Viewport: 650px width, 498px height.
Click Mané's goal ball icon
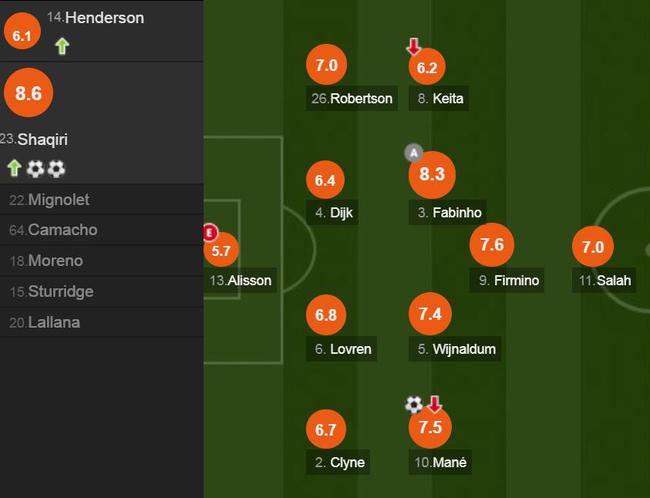(414, 405)
